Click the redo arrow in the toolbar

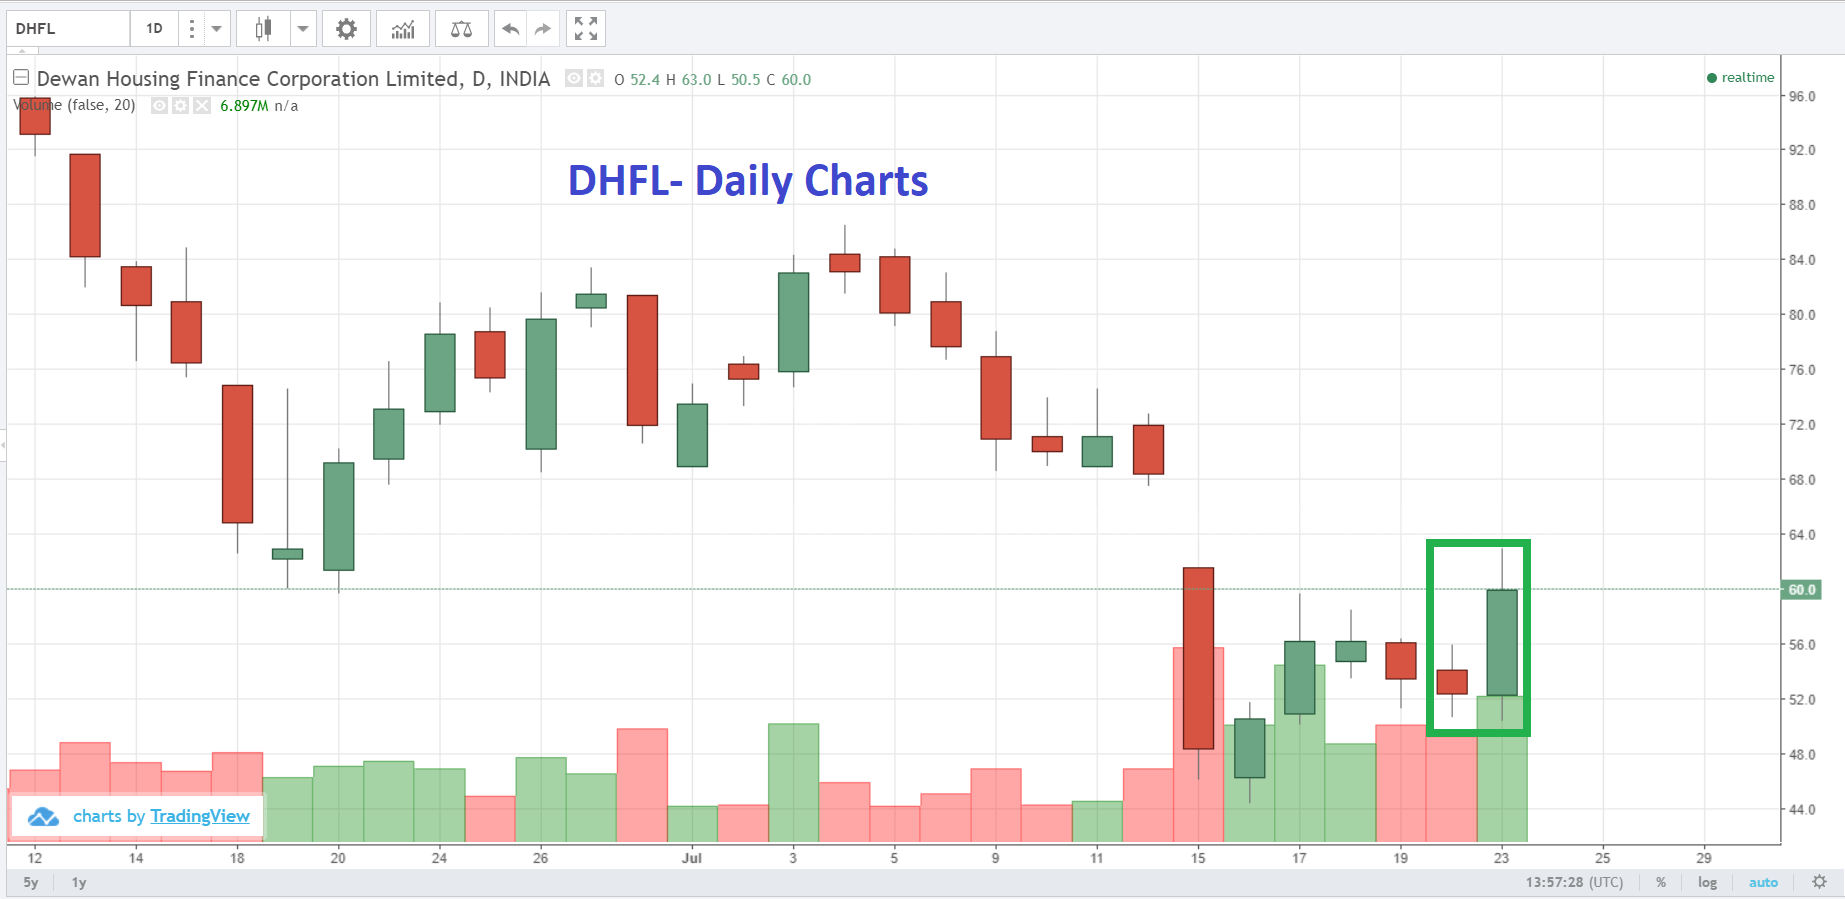[x=543, y=29]
